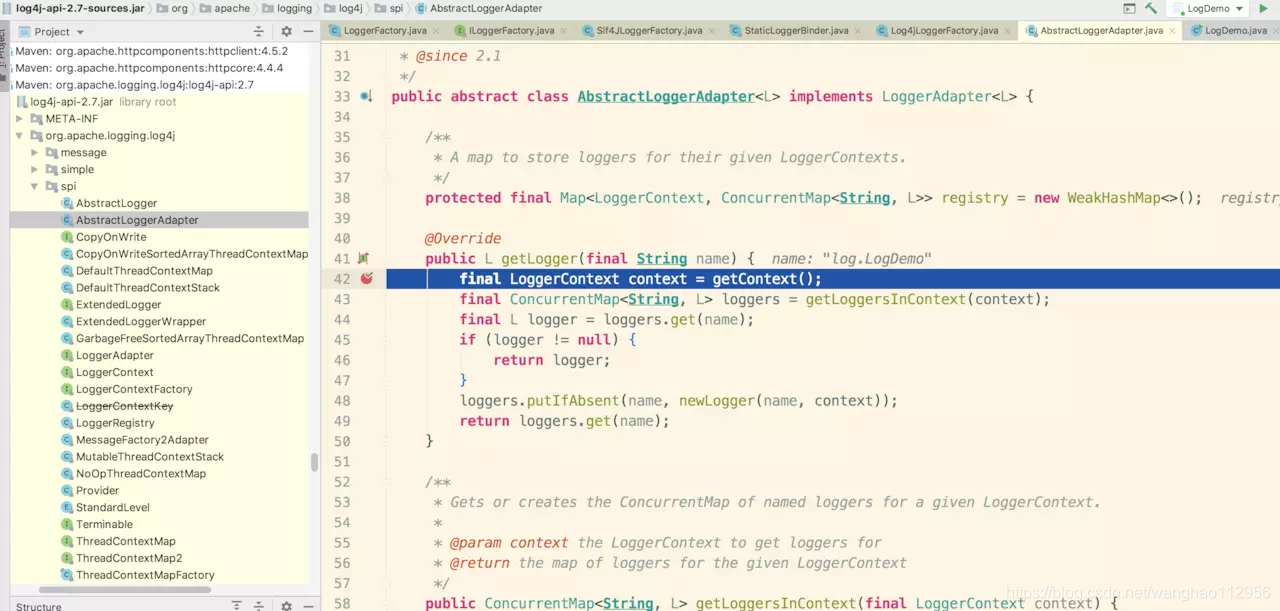1280x611 pixels.
Task: Click the window layout icon beside the hammer
Action: point(1129,8)
